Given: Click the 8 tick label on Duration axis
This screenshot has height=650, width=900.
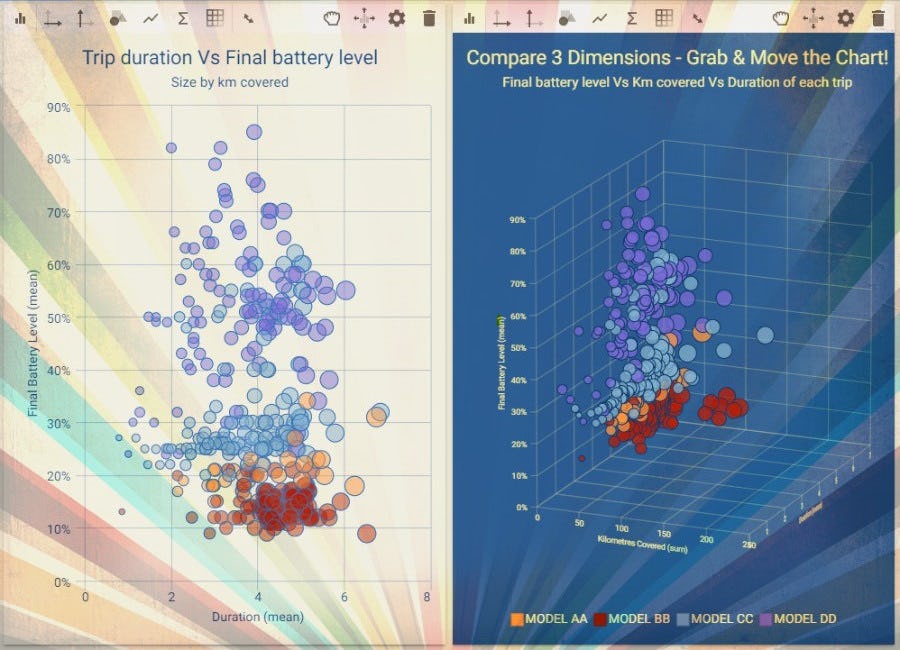Looking at the screenshot, I should click(426, 597).
